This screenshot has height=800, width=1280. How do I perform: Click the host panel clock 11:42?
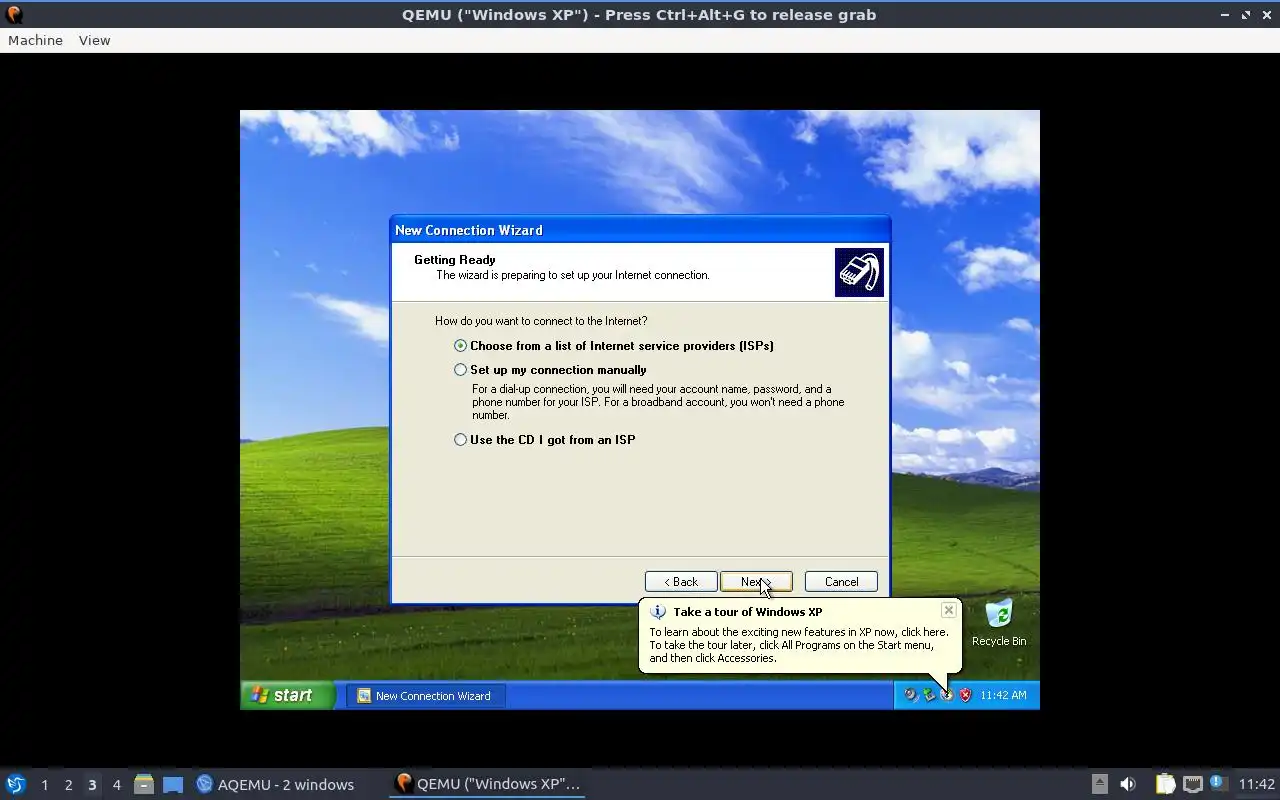pos(1256,784)
